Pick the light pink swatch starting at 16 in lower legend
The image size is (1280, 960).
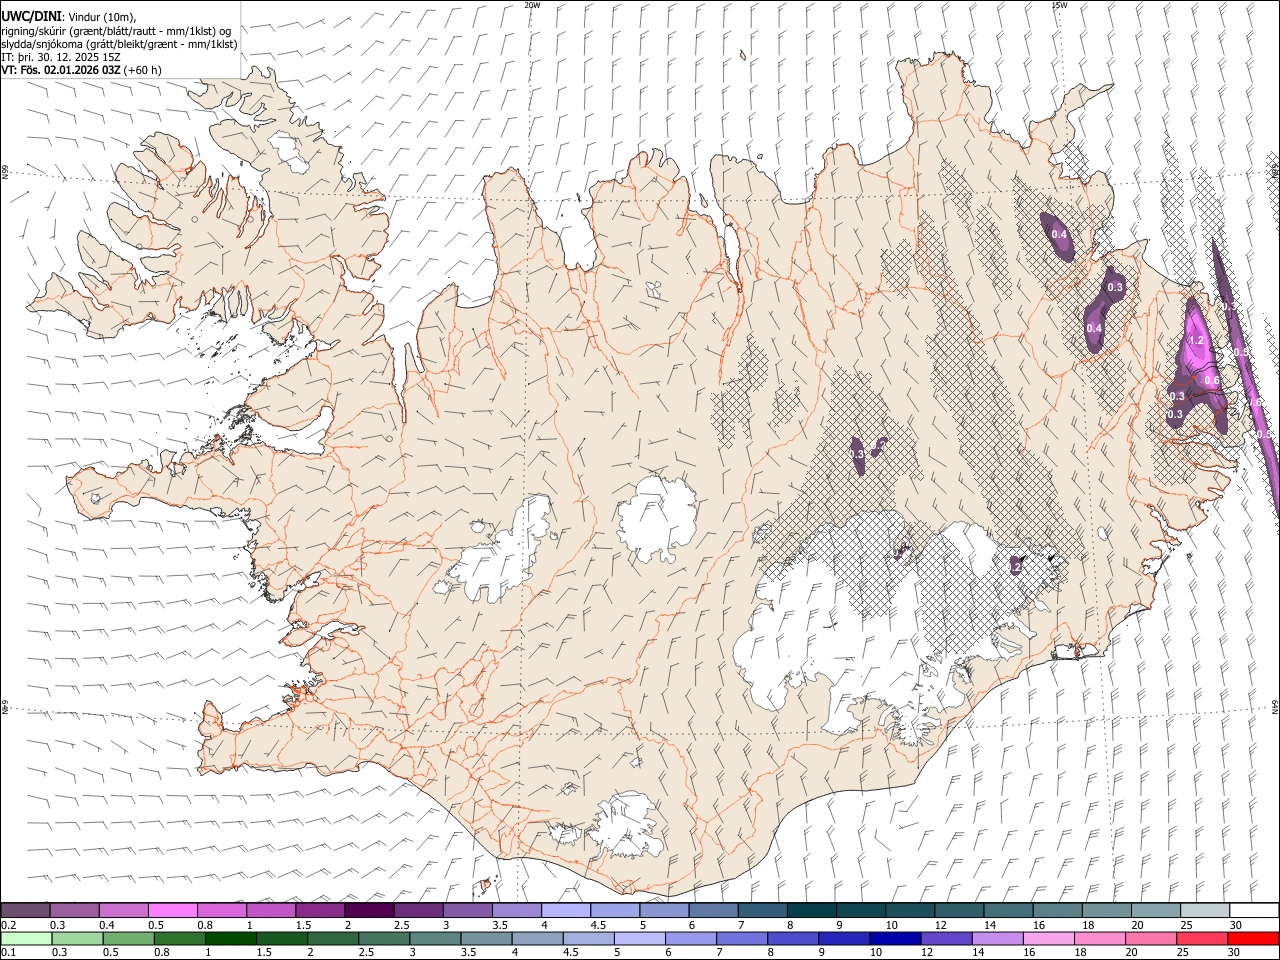[1048, 938]
